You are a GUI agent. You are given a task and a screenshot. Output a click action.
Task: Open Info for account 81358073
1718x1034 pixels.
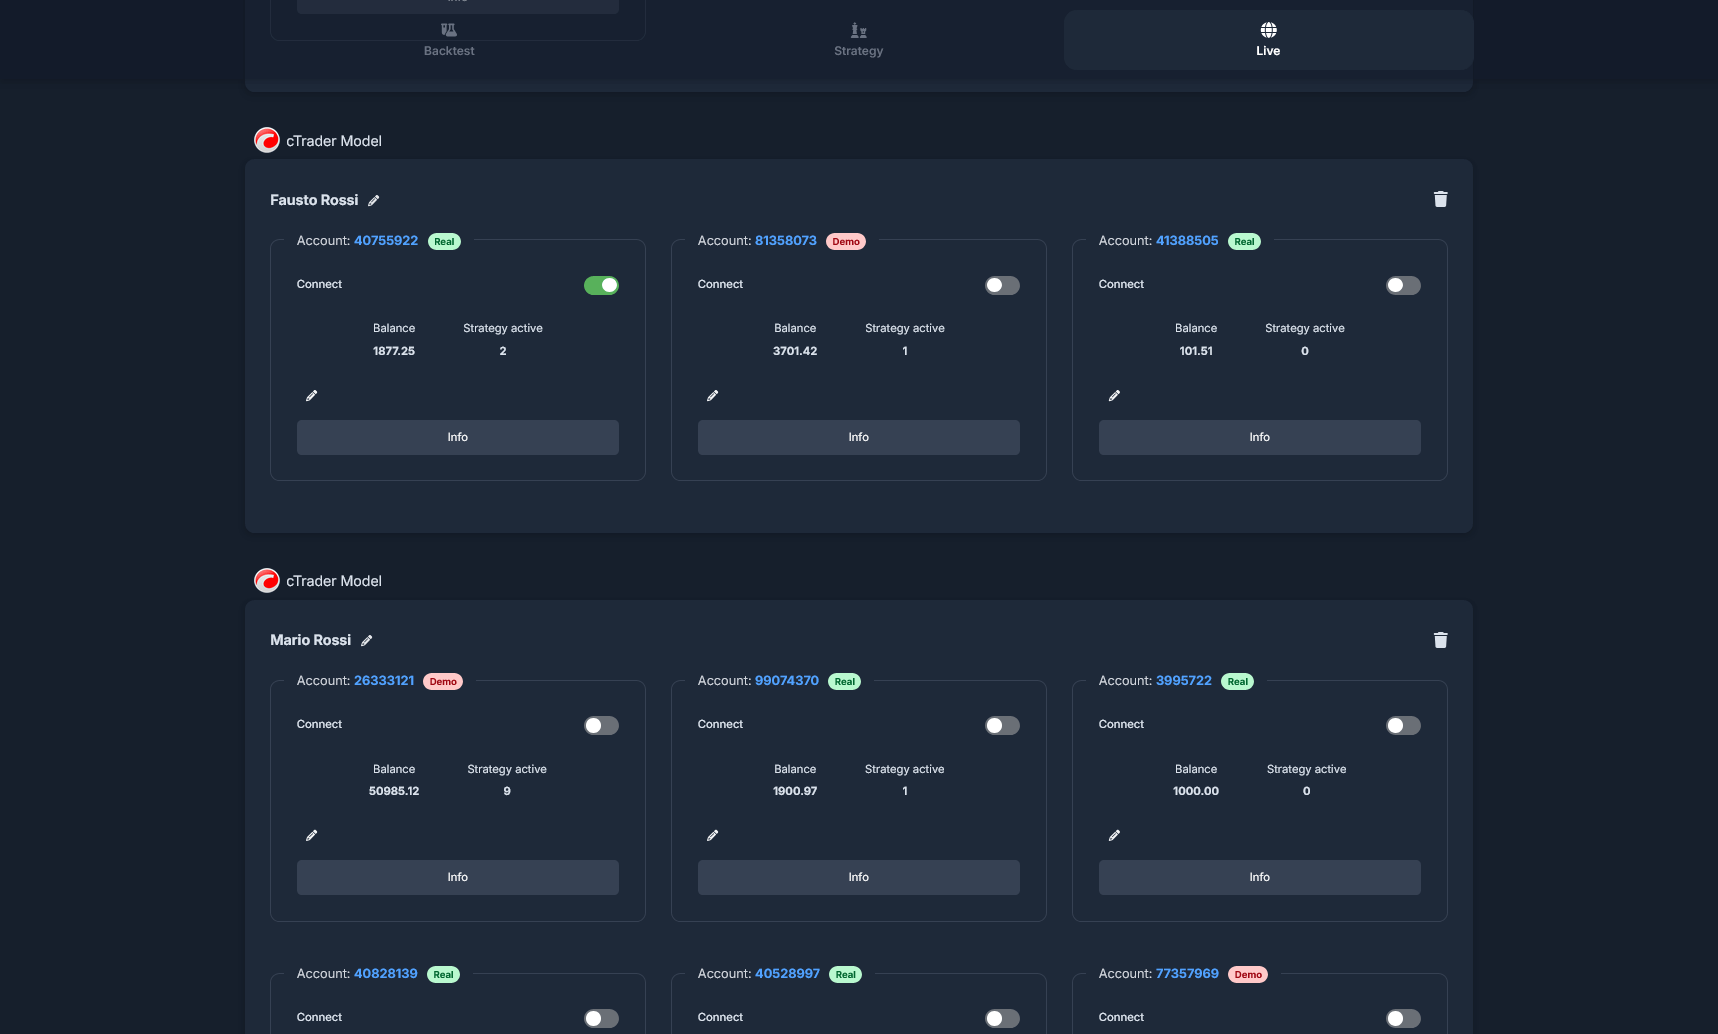(859, 437)
